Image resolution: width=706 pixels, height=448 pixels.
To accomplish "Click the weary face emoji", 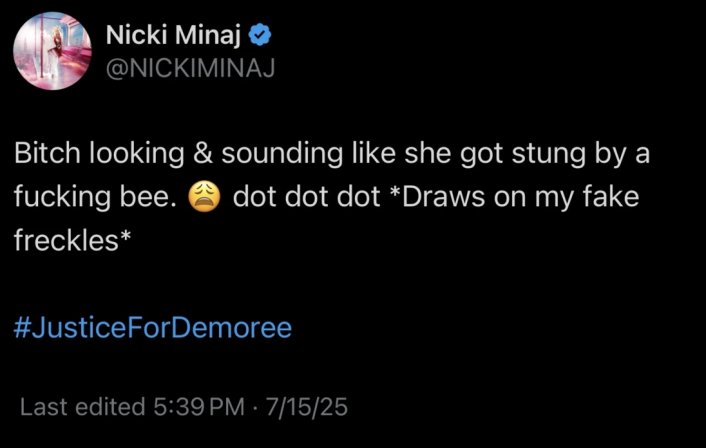I will pos(204,198).
